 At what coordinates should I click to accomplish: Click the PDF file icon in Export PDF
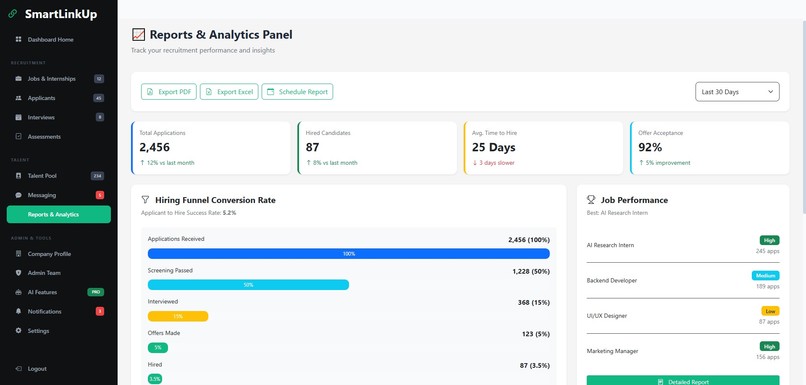click(x=150, y=92)
